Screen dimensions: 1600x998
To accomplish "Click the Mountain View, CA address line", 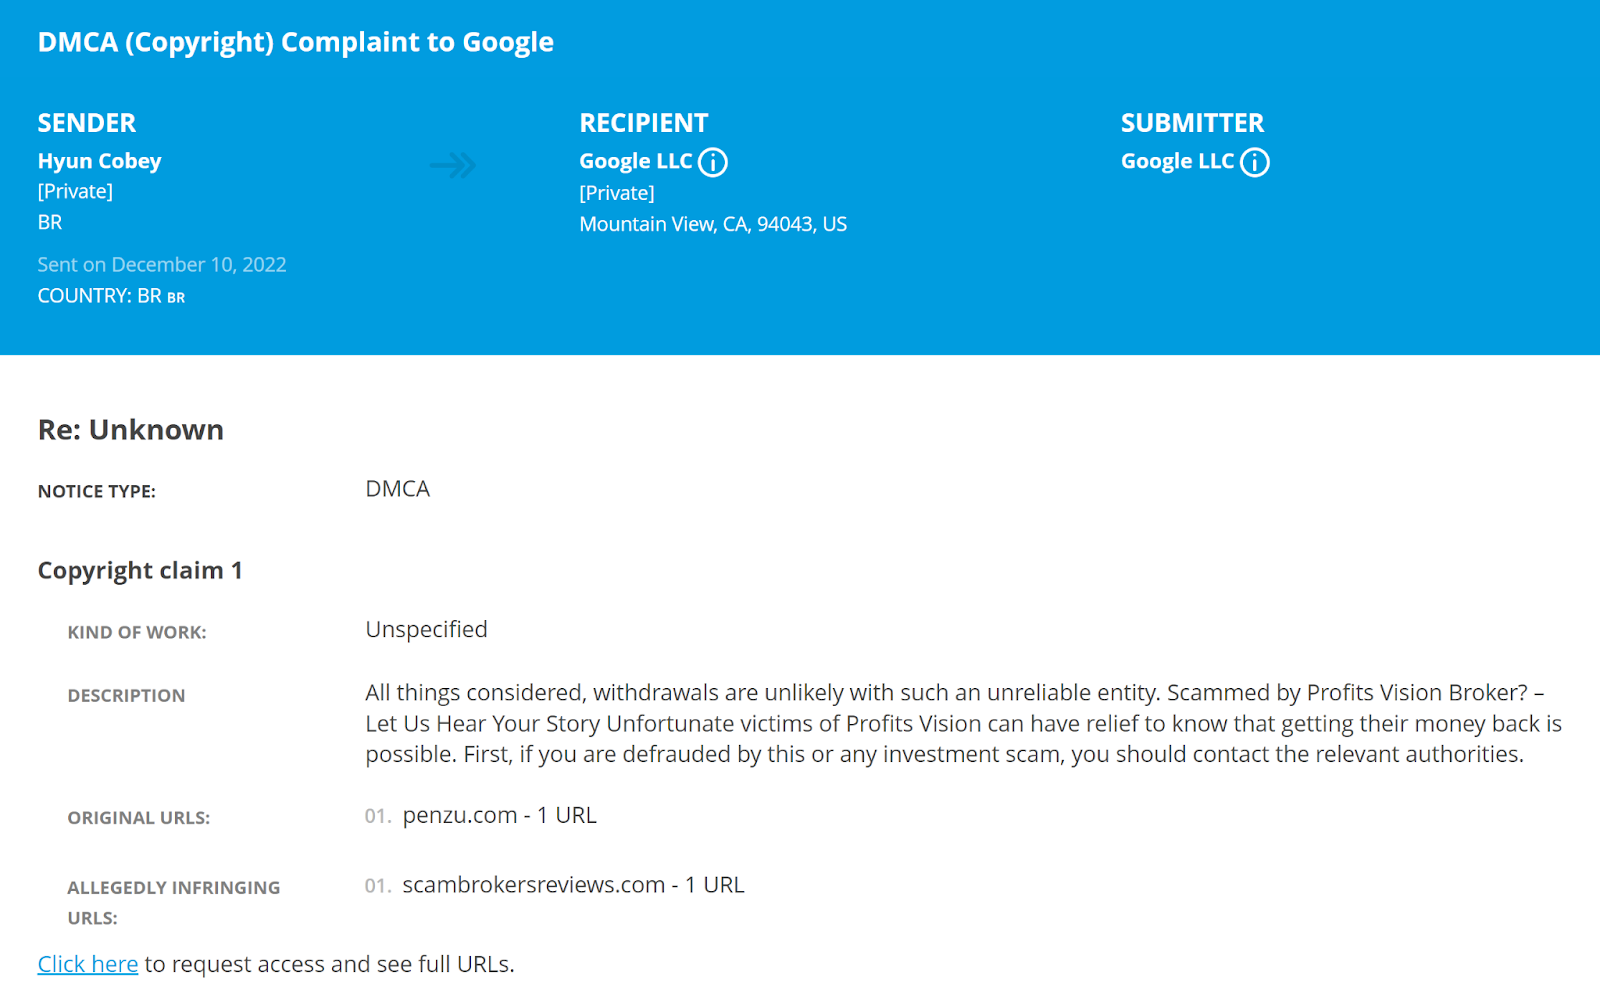I will pyautogui.click(x=713, y=224).
